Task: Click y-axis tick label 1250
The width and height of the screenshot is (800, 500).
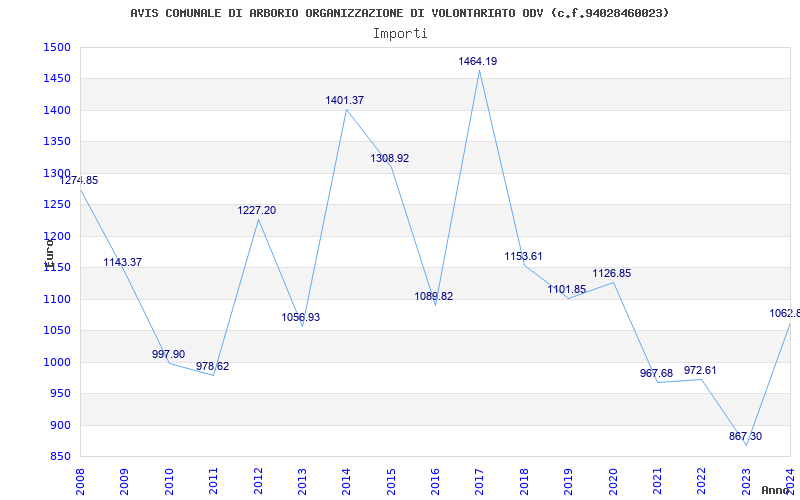Action: [x=57, y=205]
